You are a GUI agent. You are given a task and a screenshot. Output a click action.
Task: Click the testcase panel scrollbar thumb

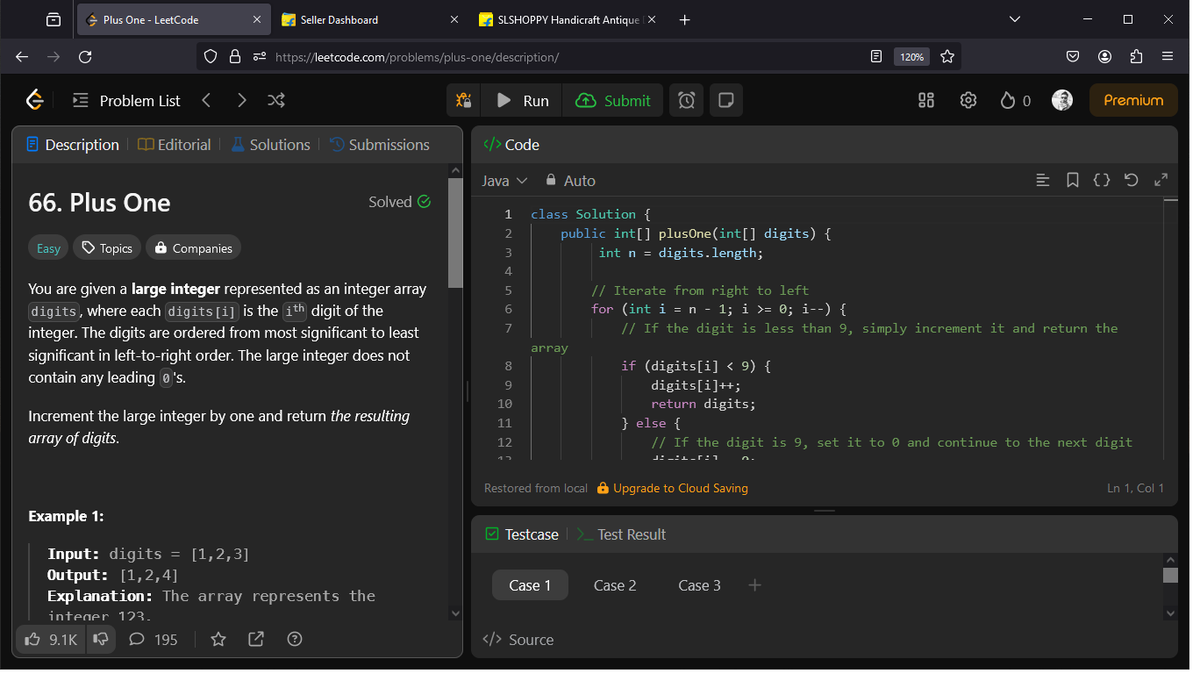coord(1170,574)
